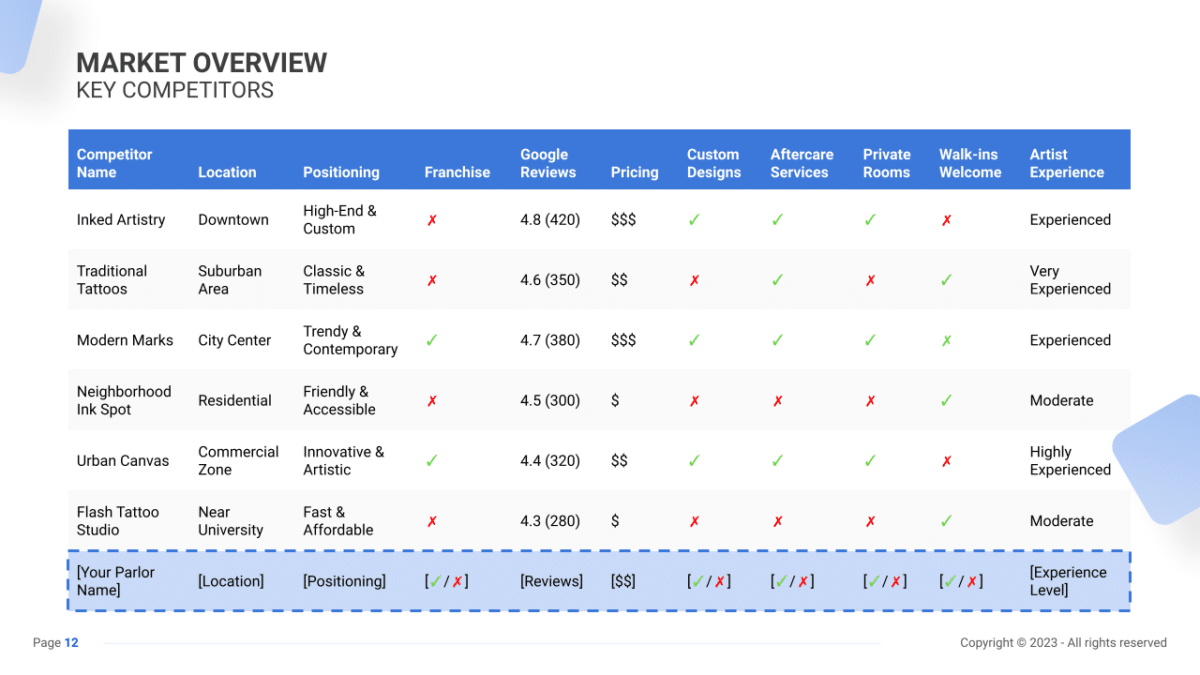Click the Custom Designs cross for Traditional Tattoos
Screen dimensions: 1200x675
[x=694, y=280]
